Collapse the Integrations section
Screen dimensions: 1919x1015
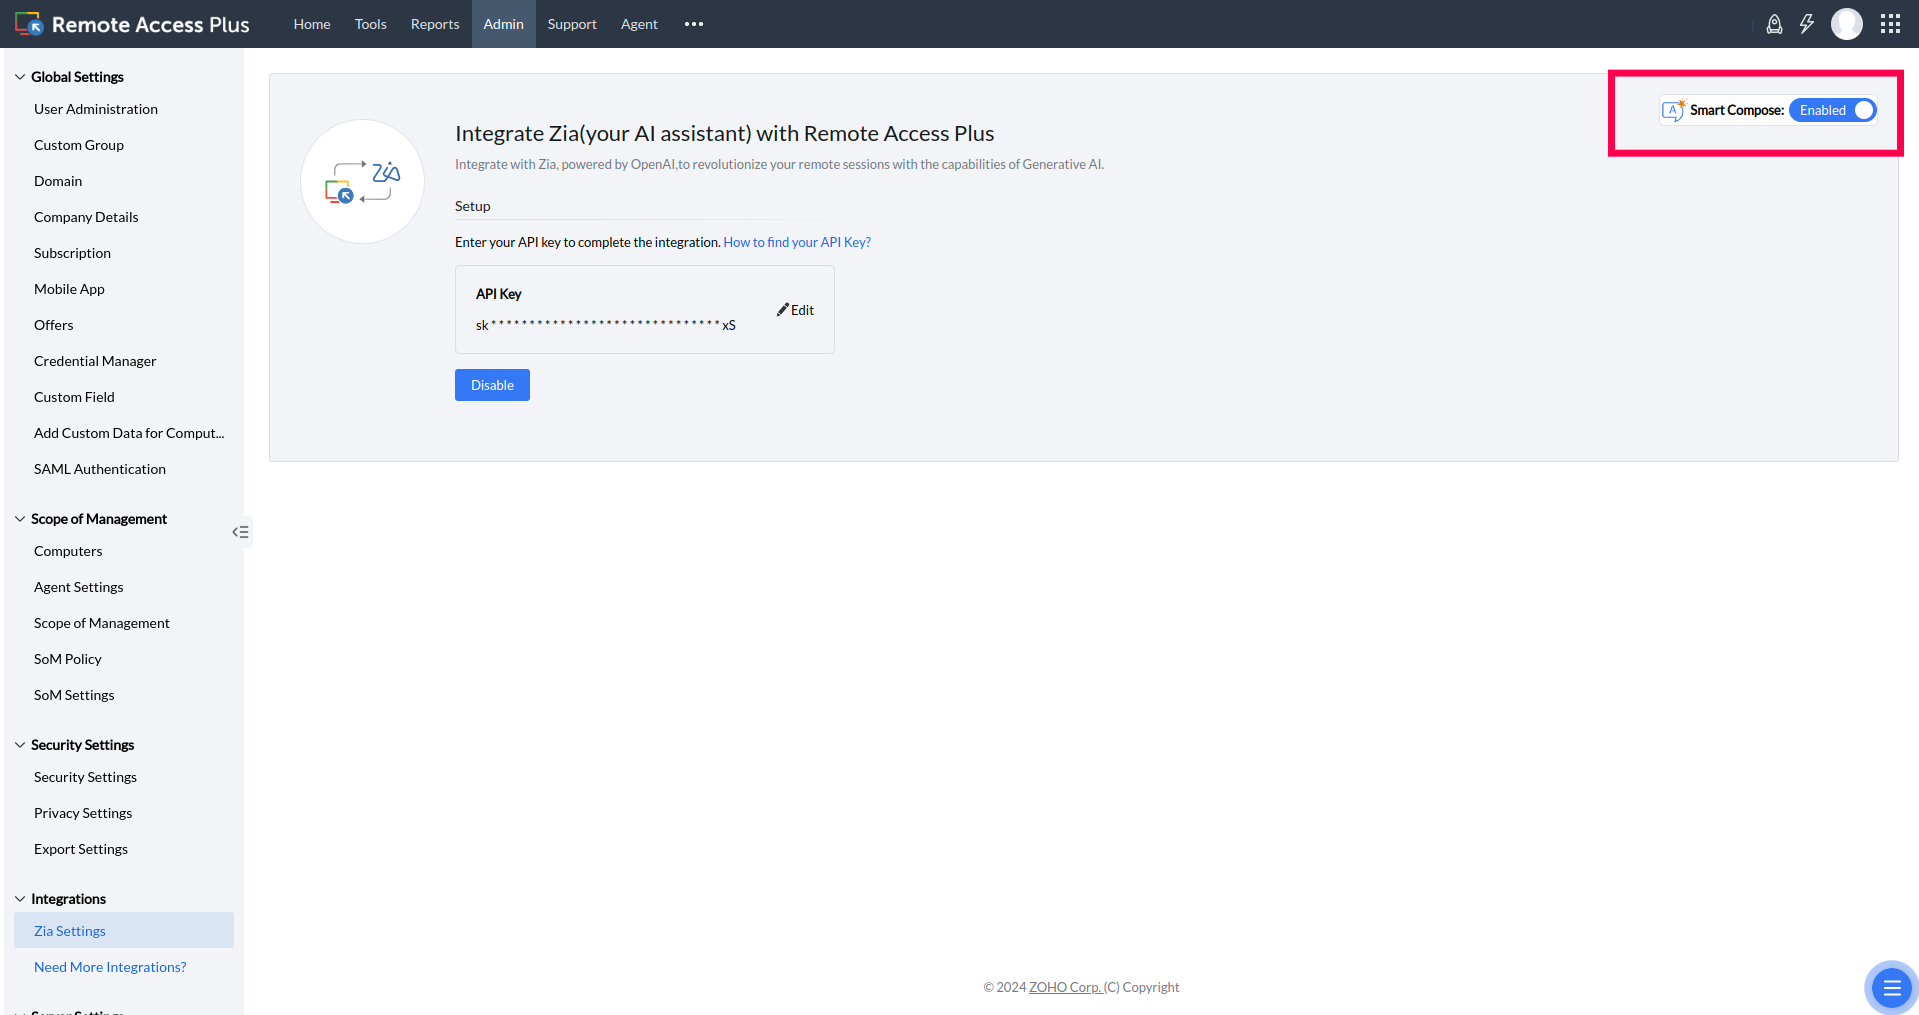tap(19, 898)
